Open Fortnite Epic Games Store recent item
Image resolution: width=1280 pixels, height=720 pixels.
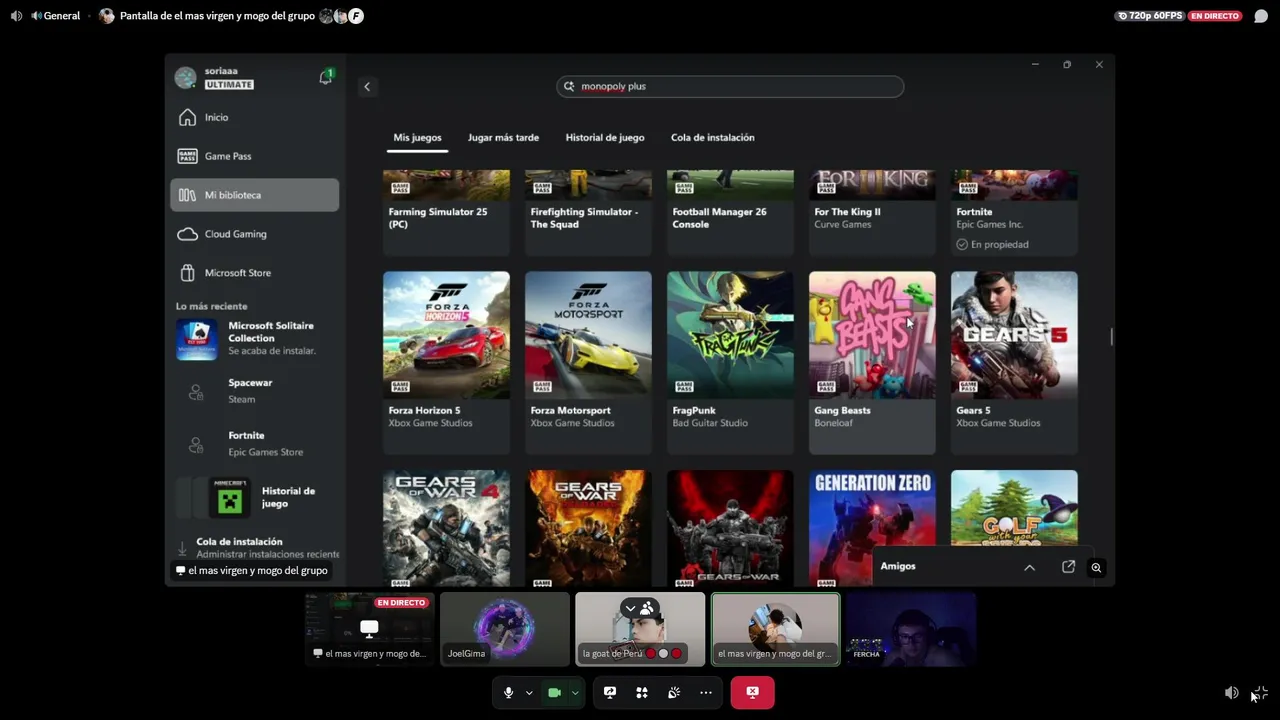(x=256, y=444)
